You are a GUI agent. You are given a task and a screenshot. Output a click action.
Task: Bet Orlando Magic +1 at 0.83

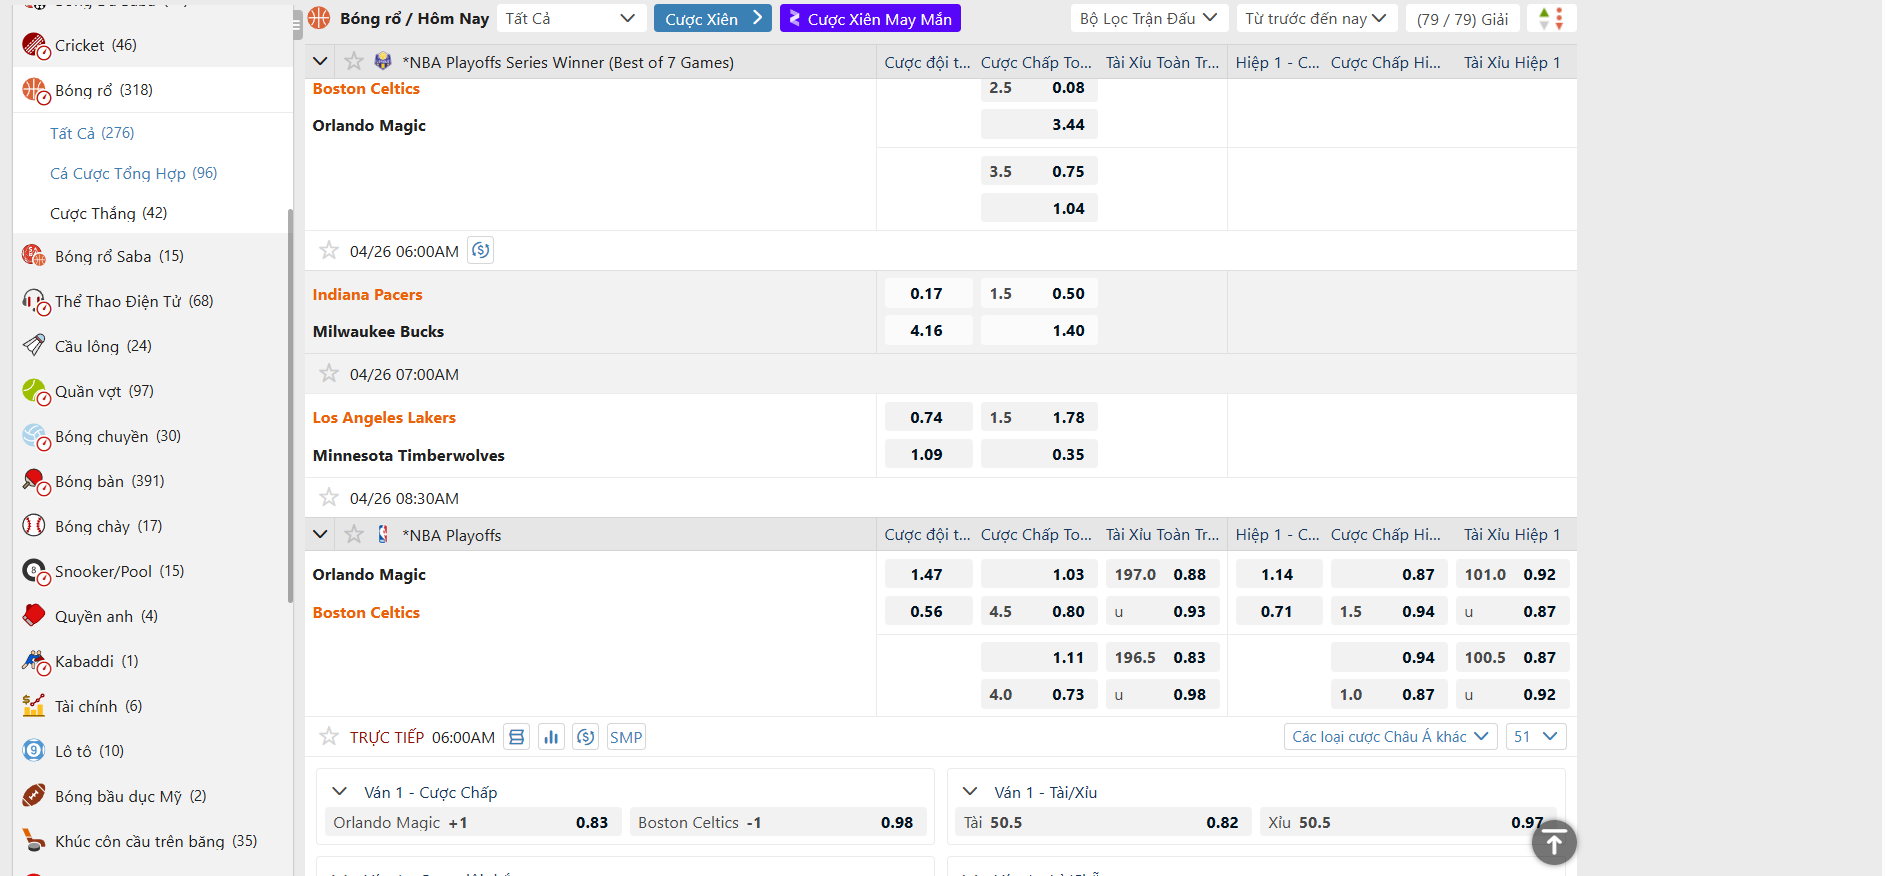coord(473,822)
